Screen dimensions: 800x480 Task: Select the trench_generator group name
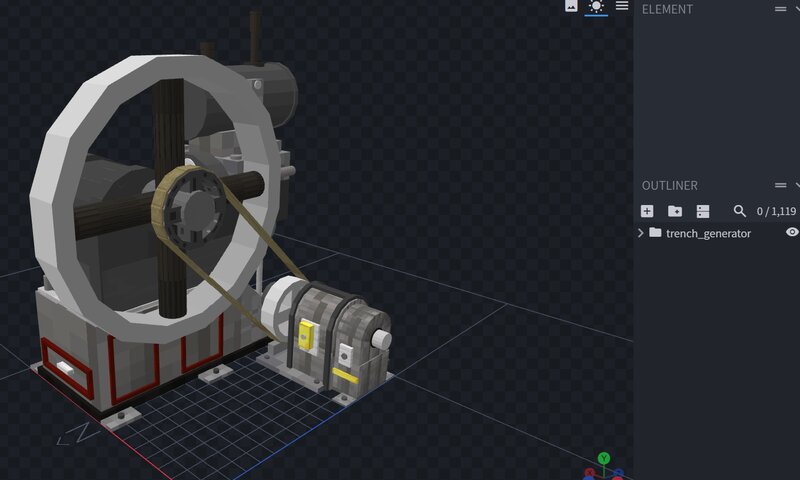coord(708,233)
